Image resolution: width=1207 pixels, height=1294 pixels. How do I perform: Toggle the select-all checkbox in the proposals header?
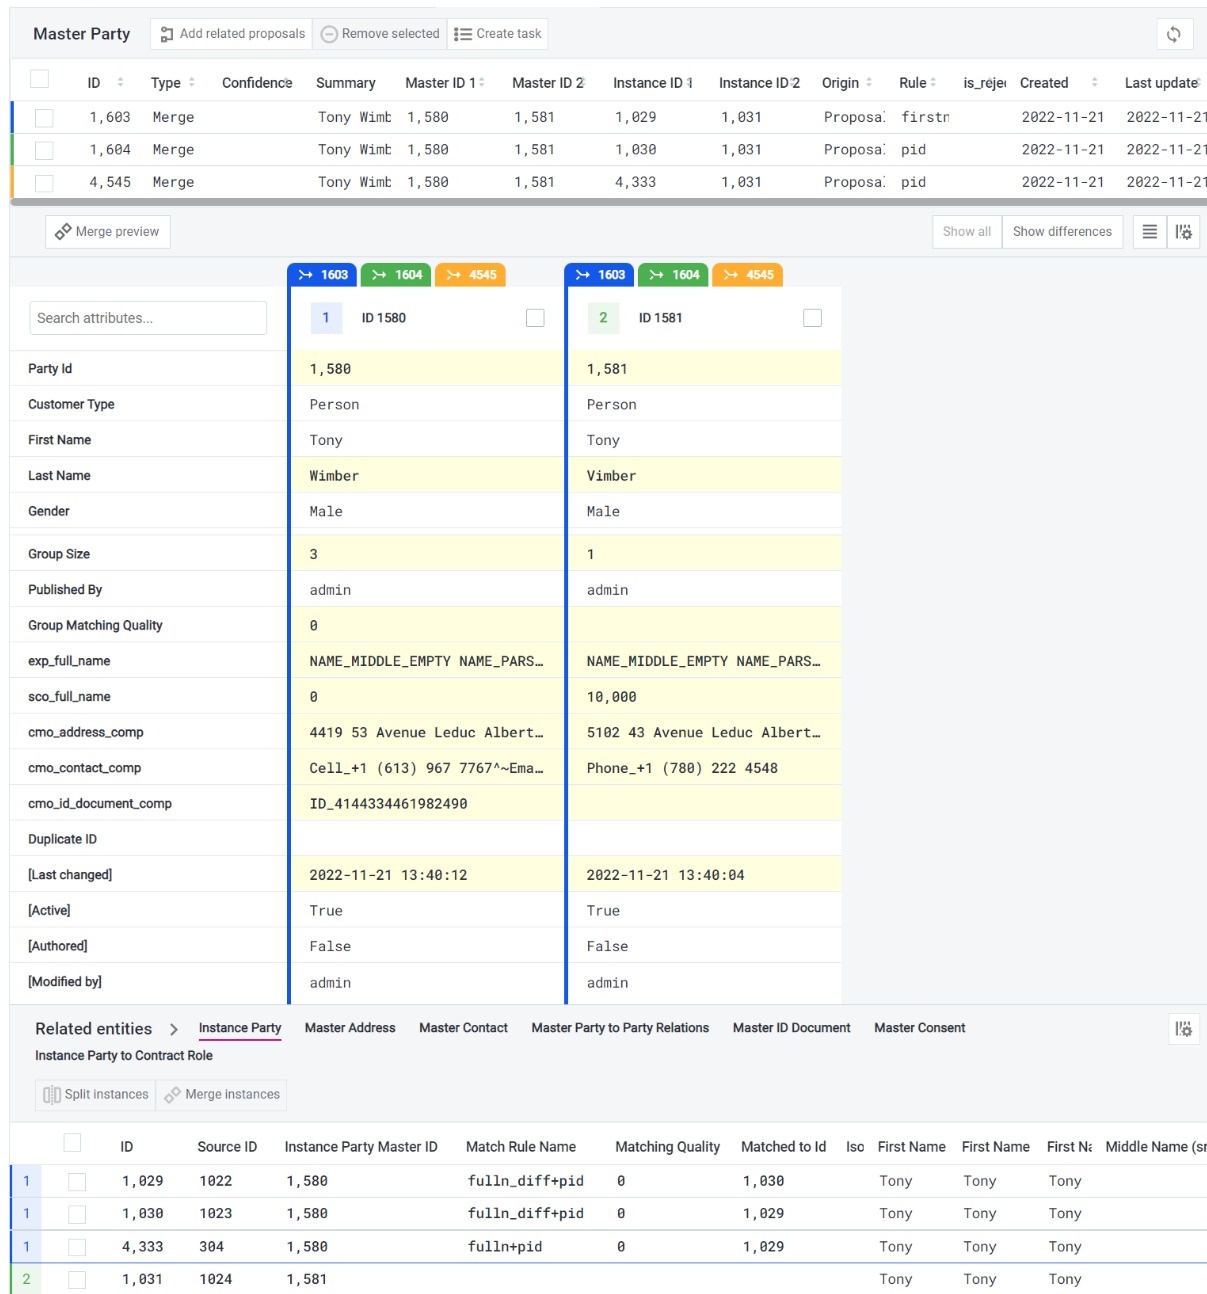40,77
